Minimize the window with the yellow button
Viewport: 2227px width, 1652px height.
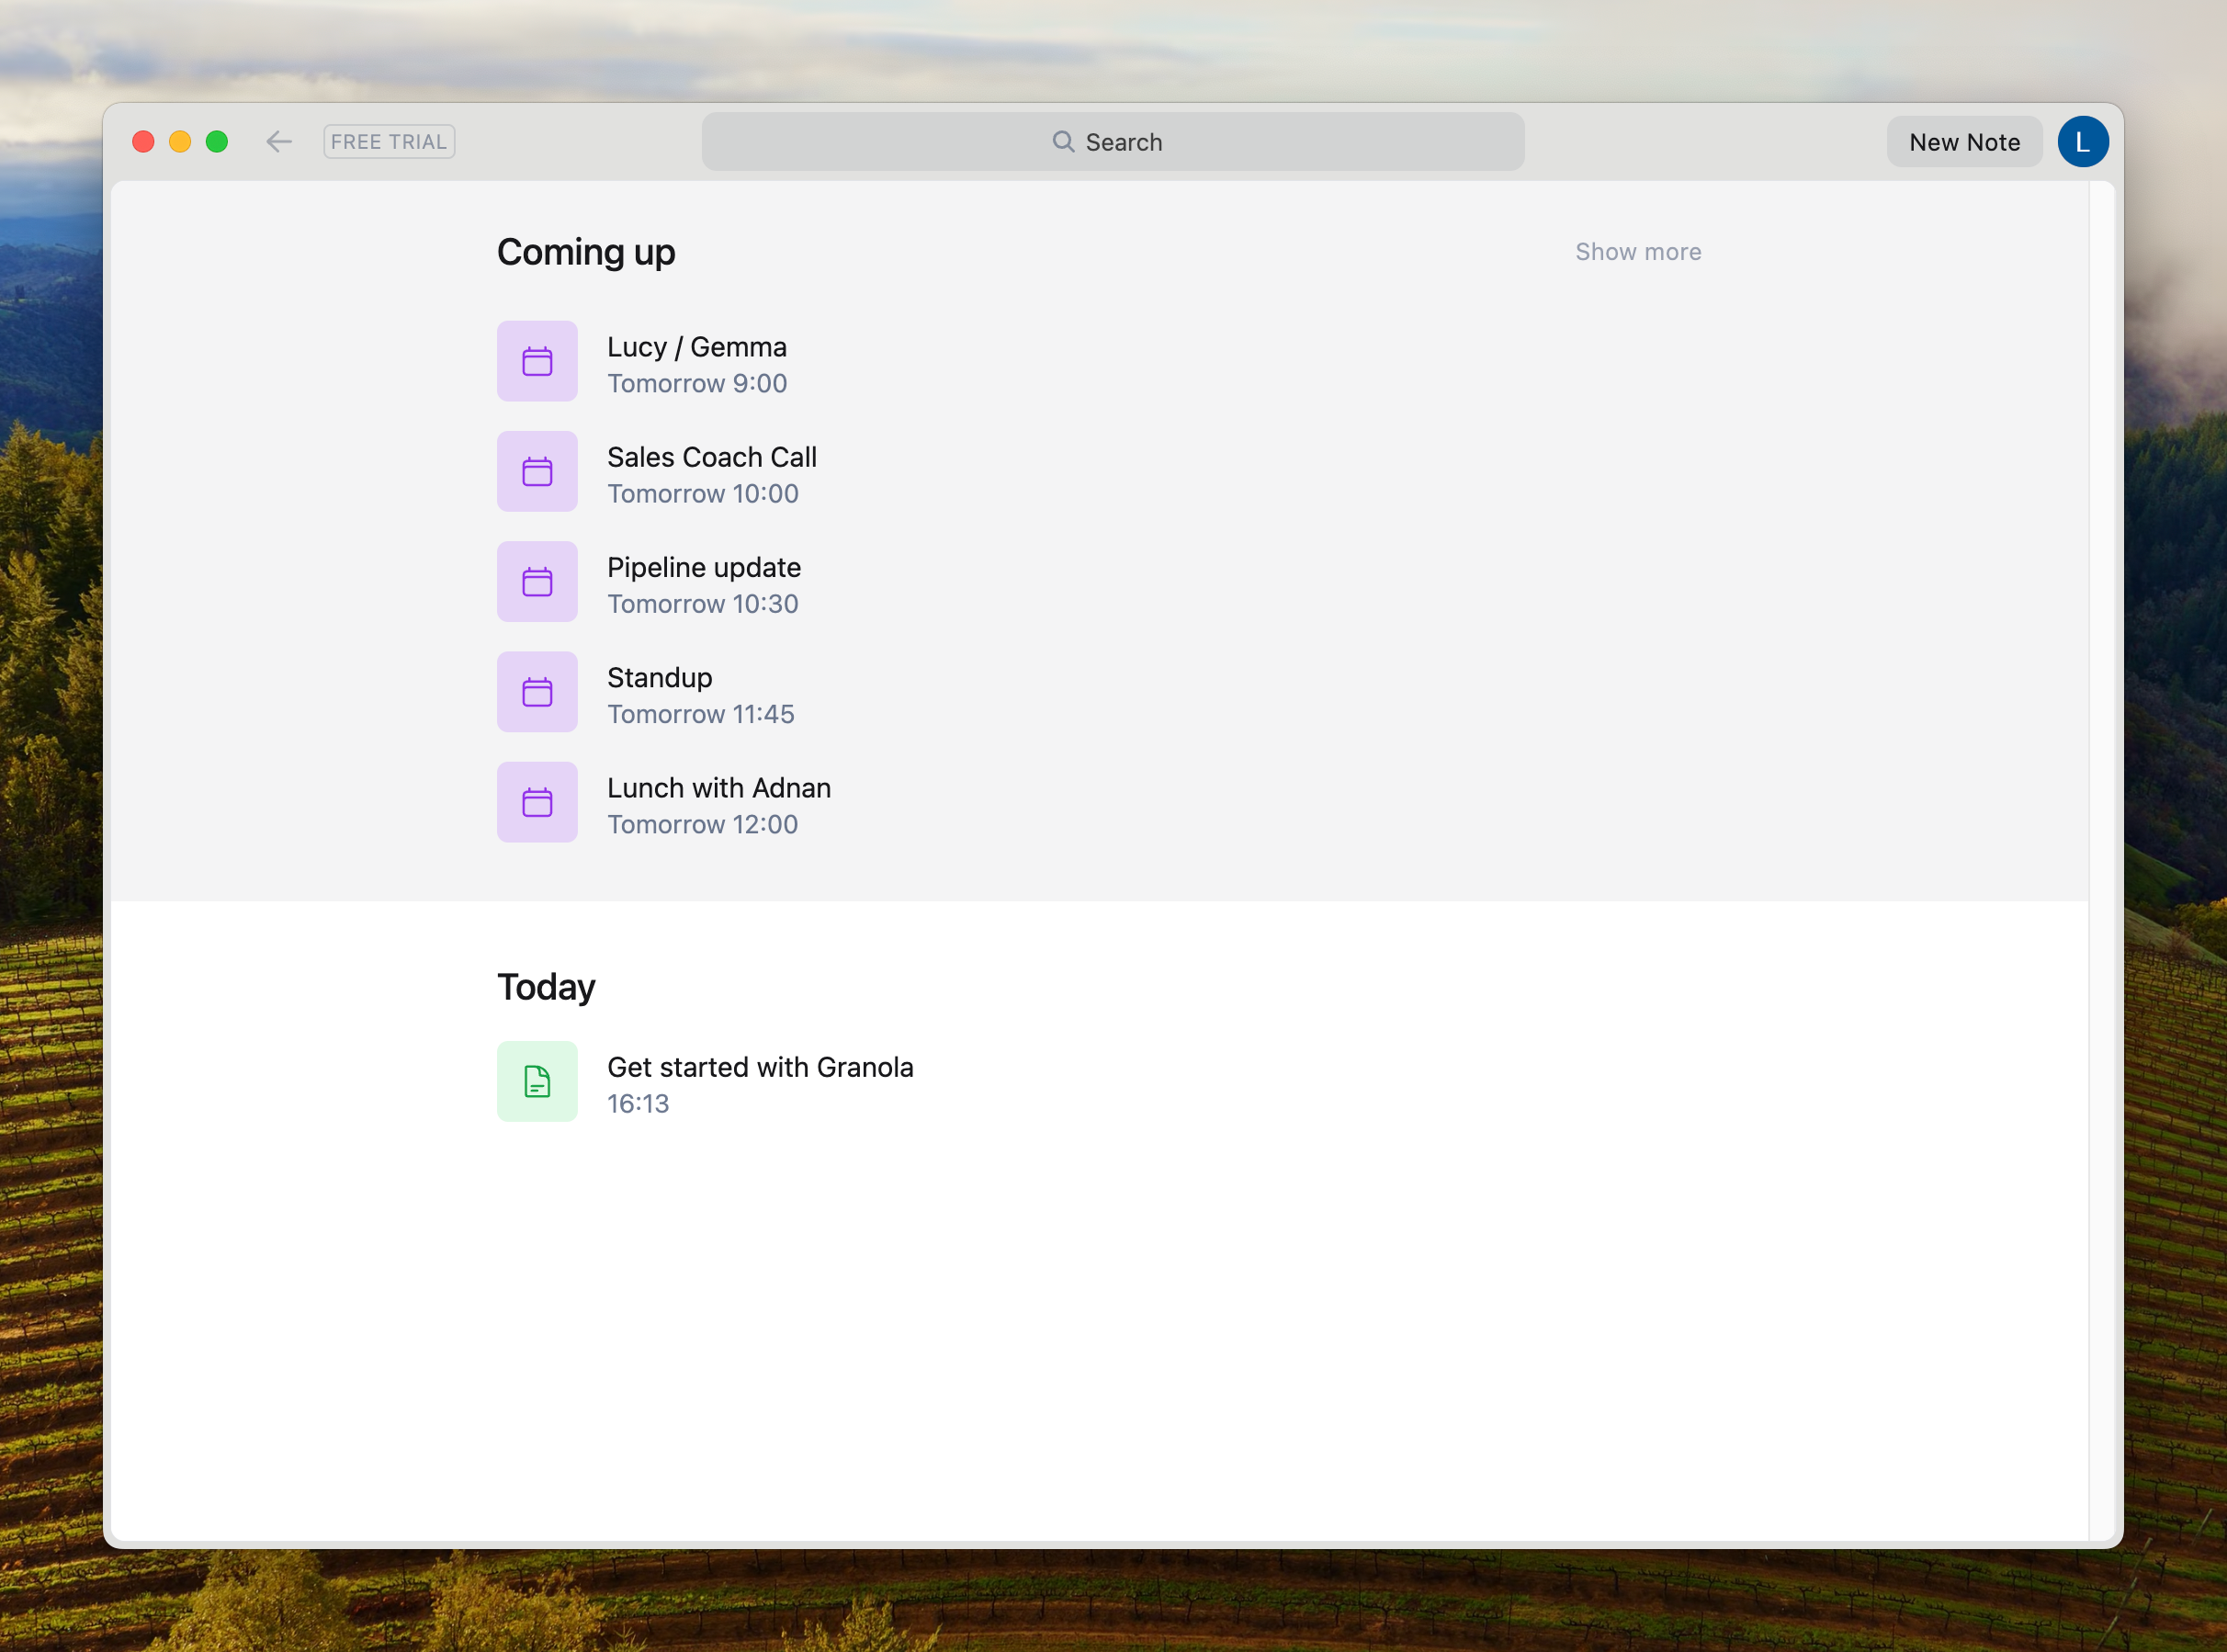pyautogui.click(x=180, y=142)
